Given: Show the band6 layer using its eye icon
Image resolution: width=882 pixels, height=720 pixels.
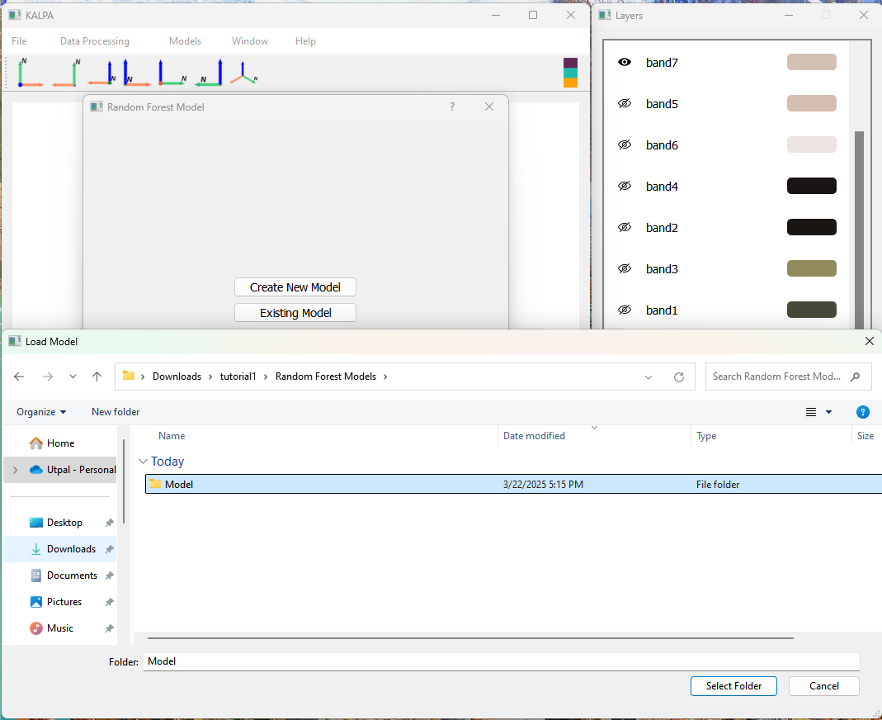Looking at the screenshot, I should point(624,145).
